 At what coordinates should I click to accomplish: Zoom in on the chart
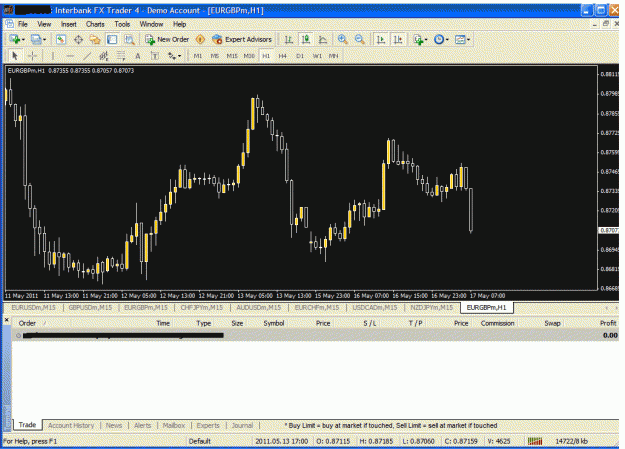[342, 39]
